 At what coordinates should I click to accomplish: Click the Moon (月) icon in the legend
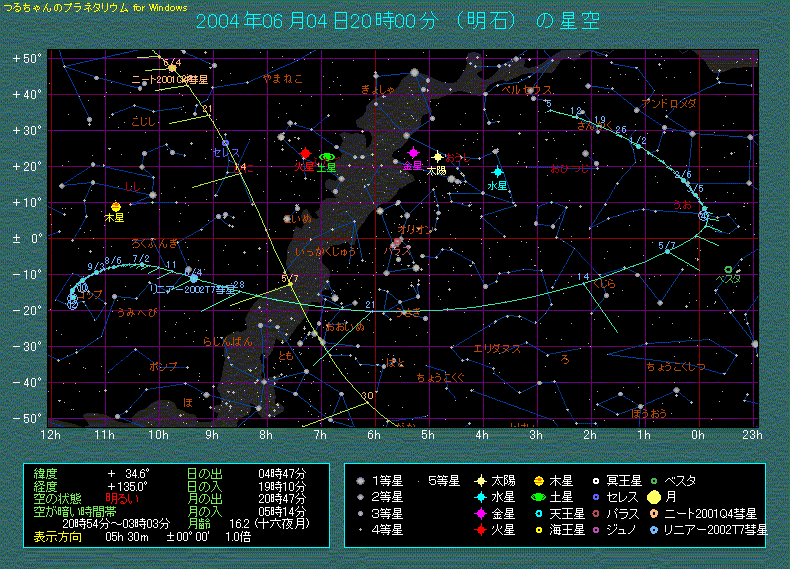pos(653,496)
